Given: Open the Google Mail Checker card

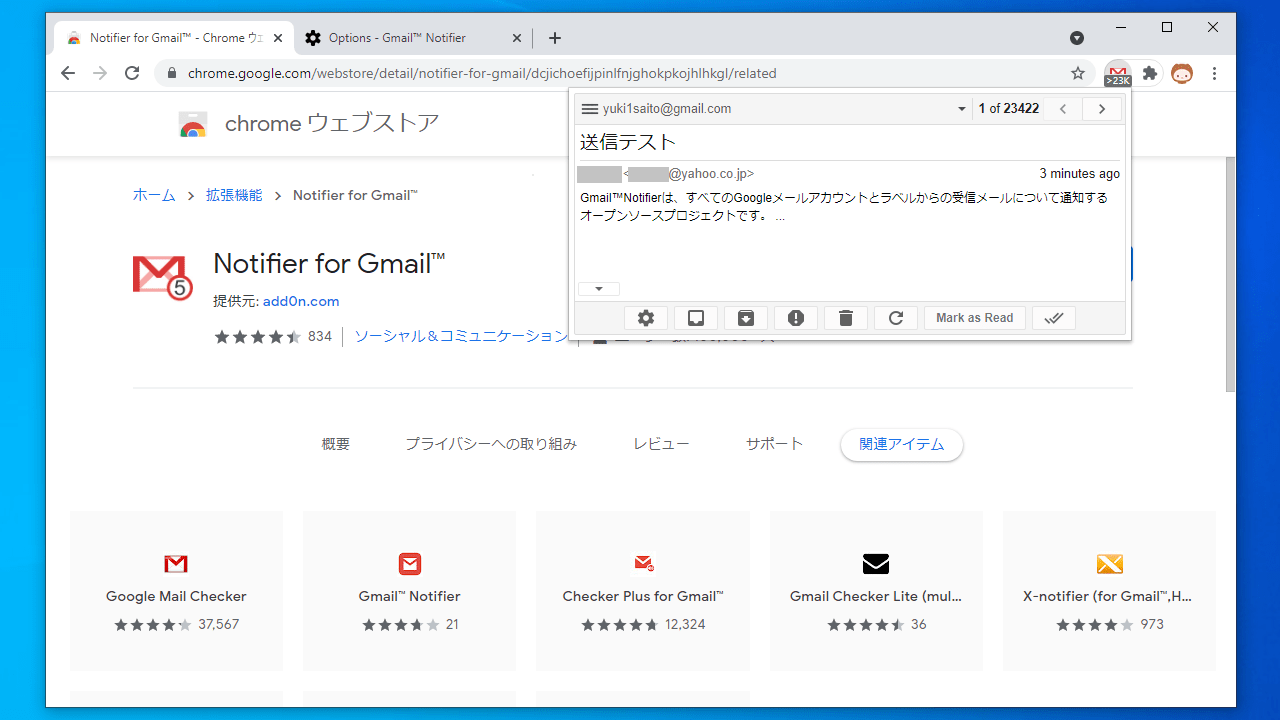Looking at the screenshot, I should [x=176, y=591].
